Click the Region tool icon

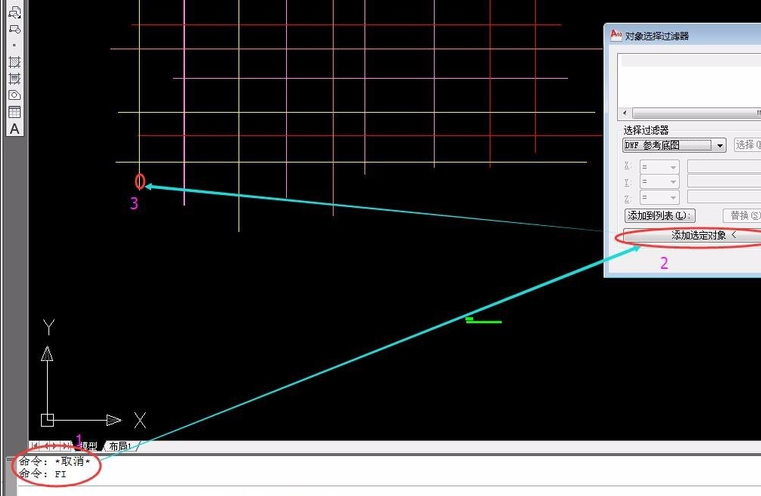[14, 95]
